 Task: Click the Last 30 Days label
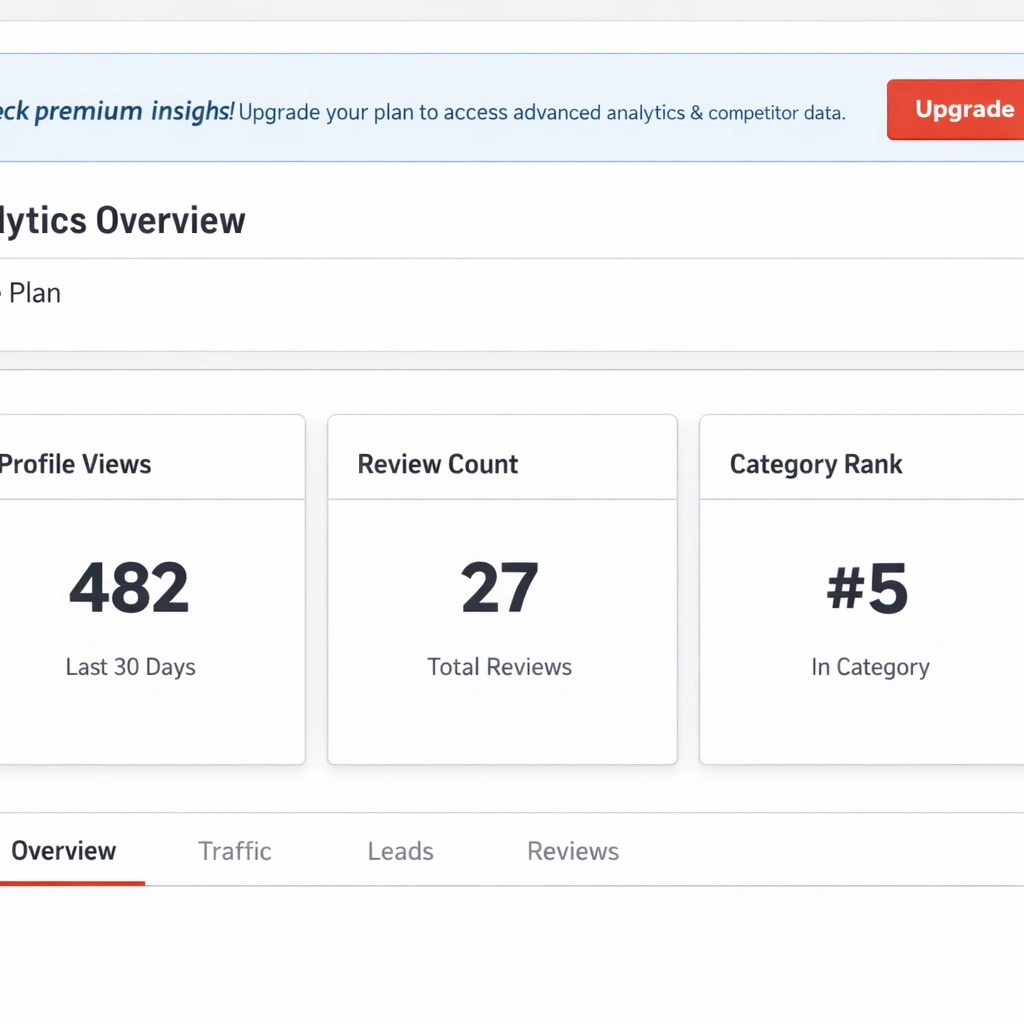[x=131, y=667]
